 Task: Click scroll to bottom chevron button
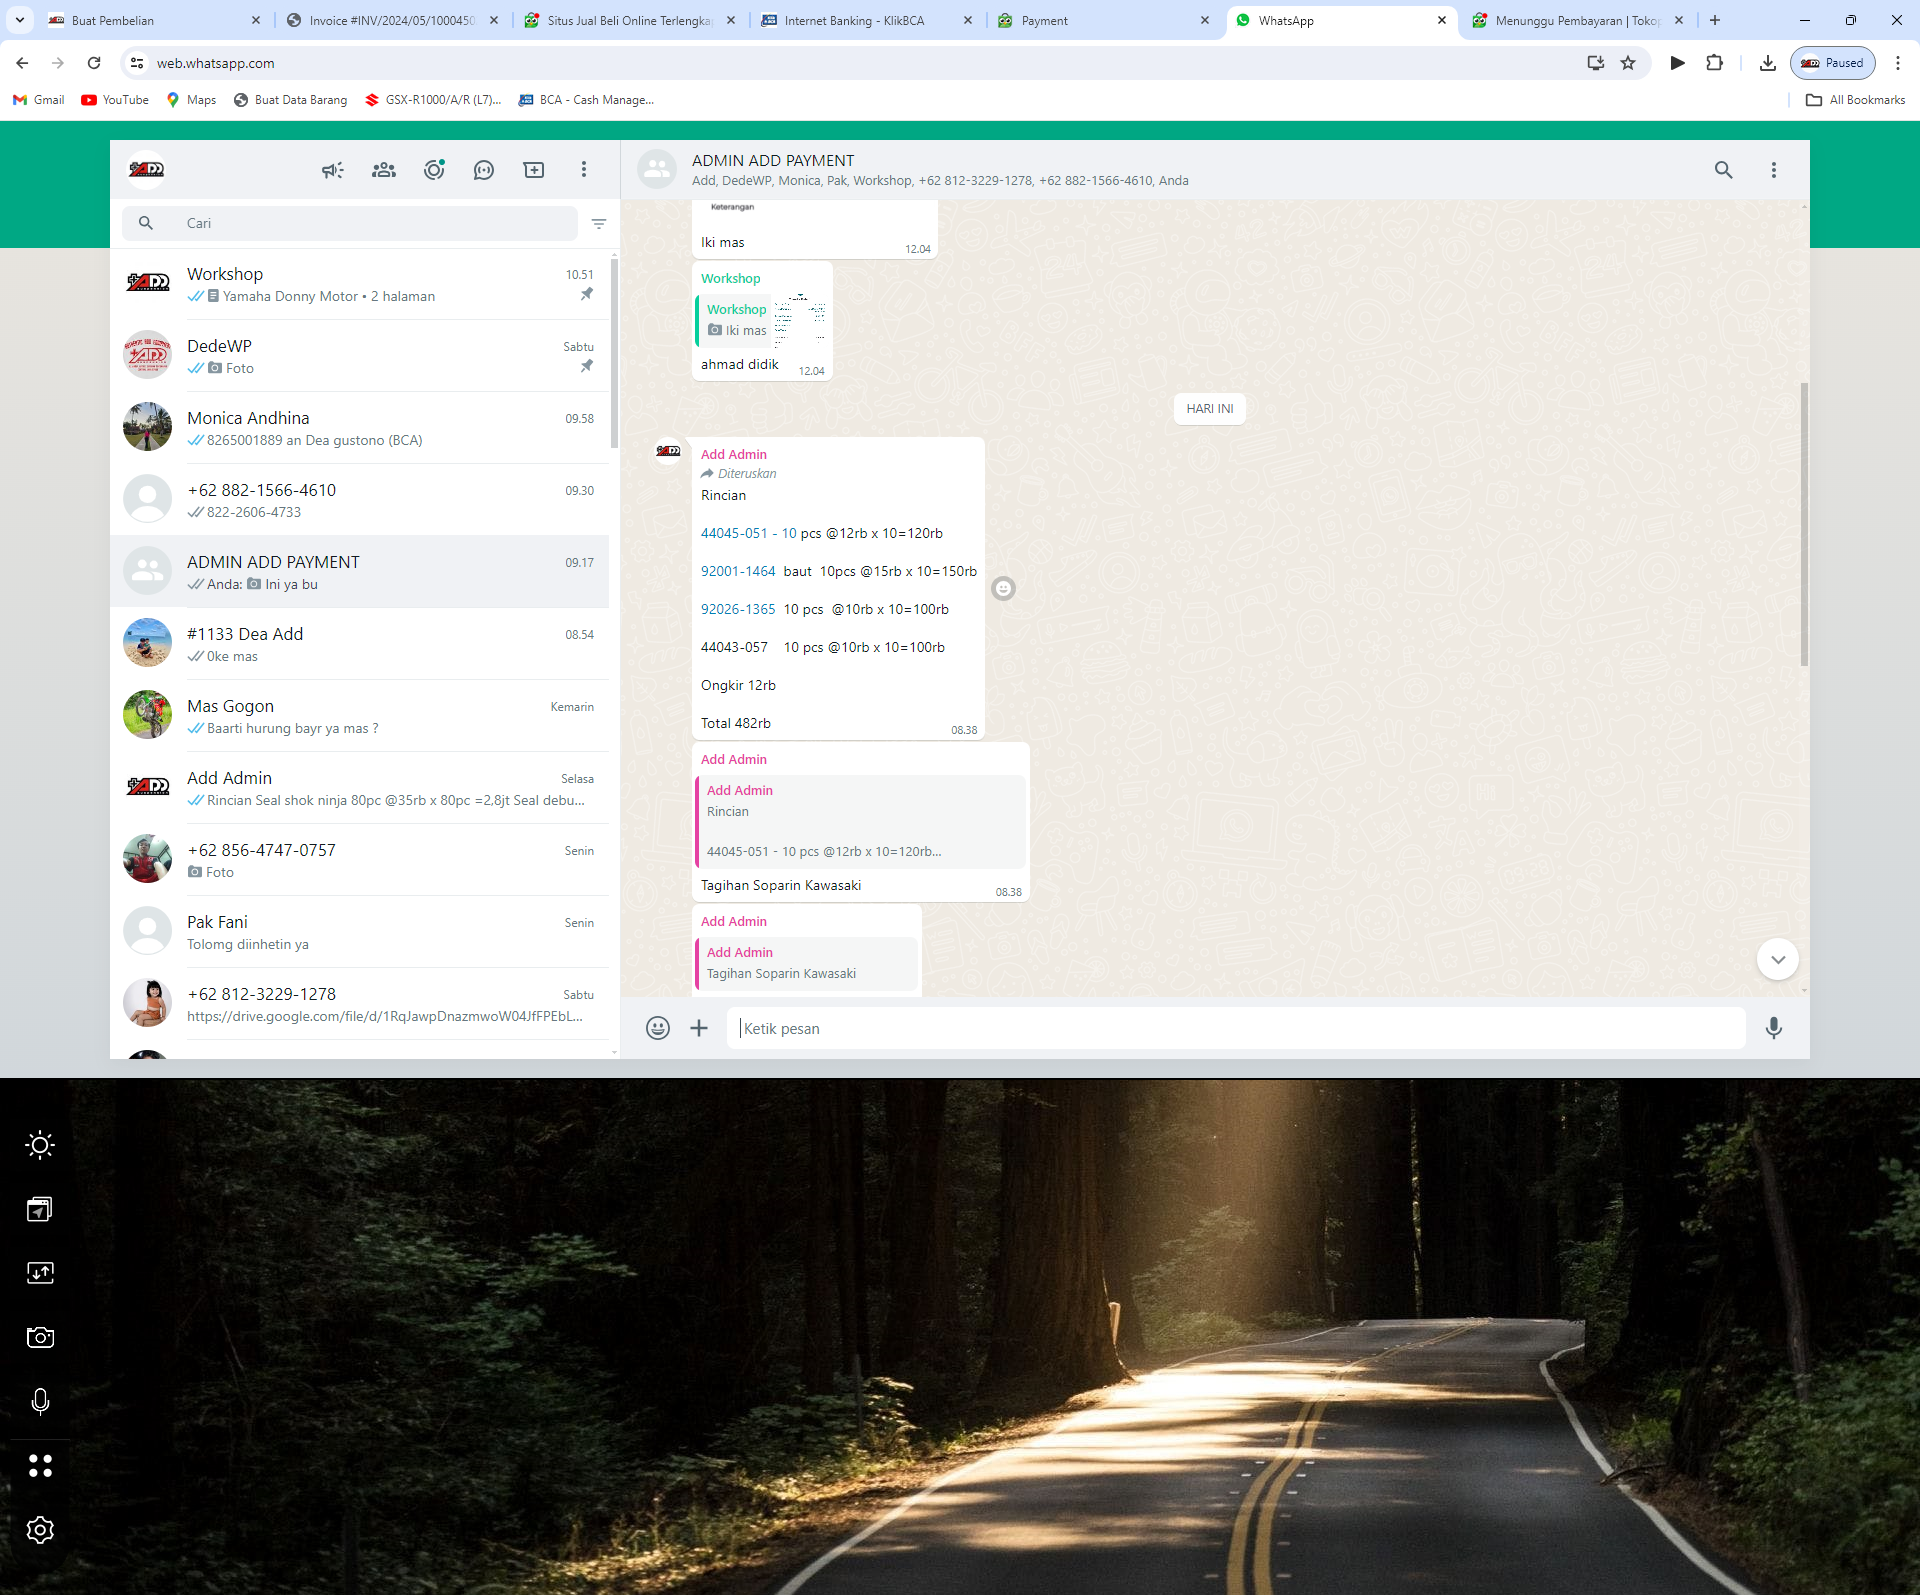click(x=1777, y=960)
